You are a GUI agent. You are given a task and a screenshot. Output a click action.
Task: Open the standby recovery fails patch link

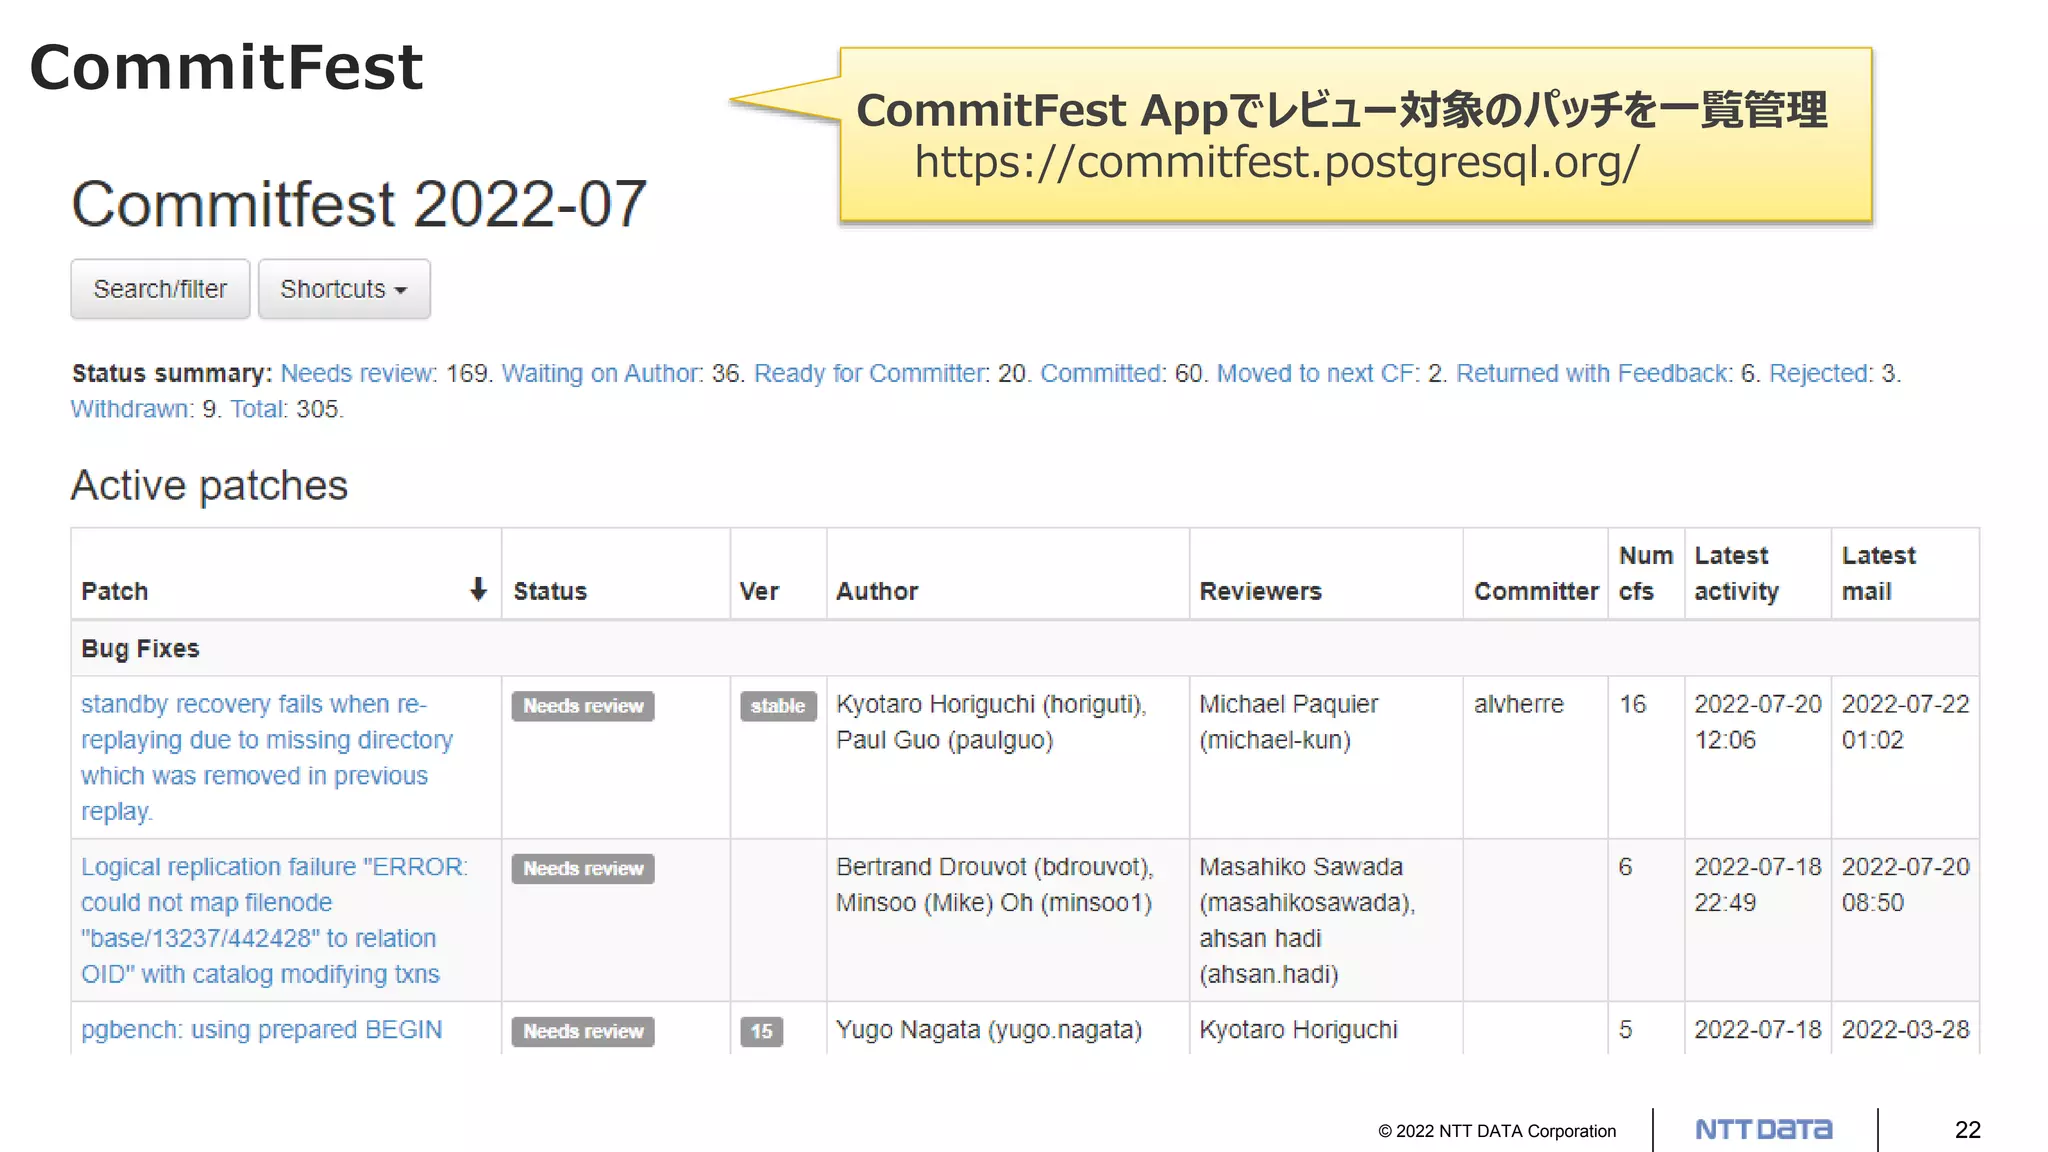pyautogui.click(x=267, y=758)
